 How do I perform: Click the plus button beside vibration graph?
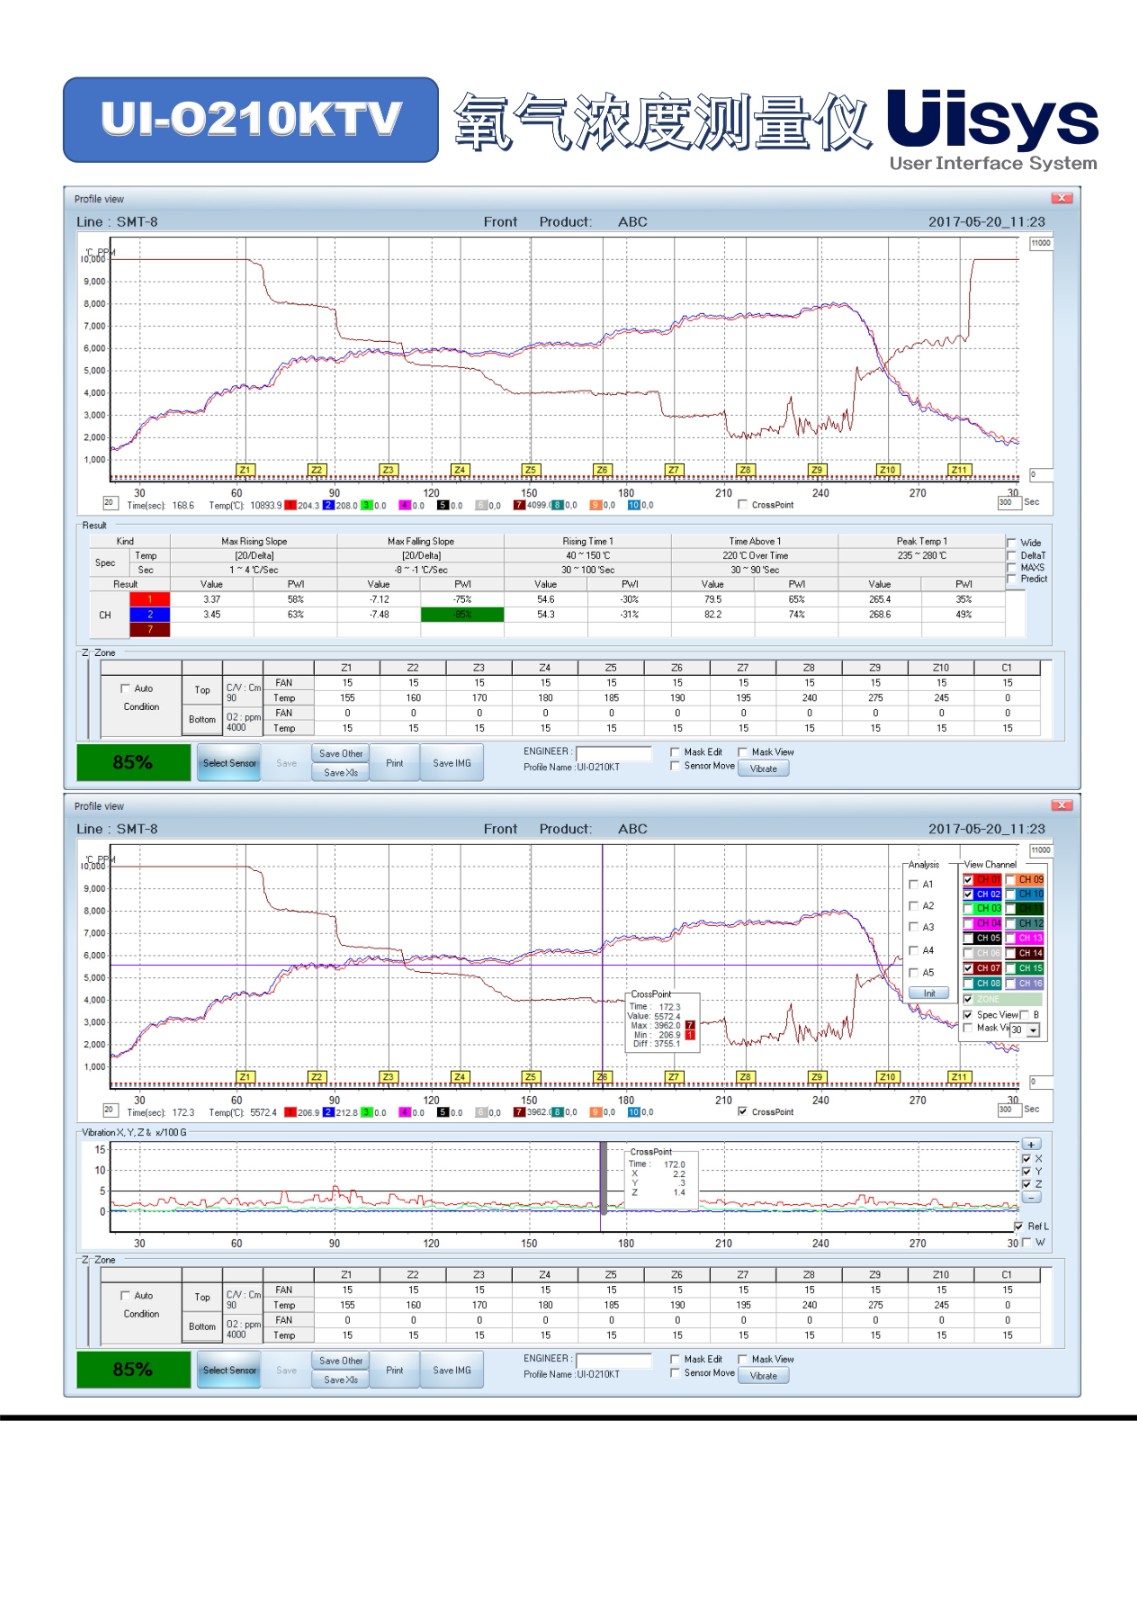(x=1031, y=1144)
